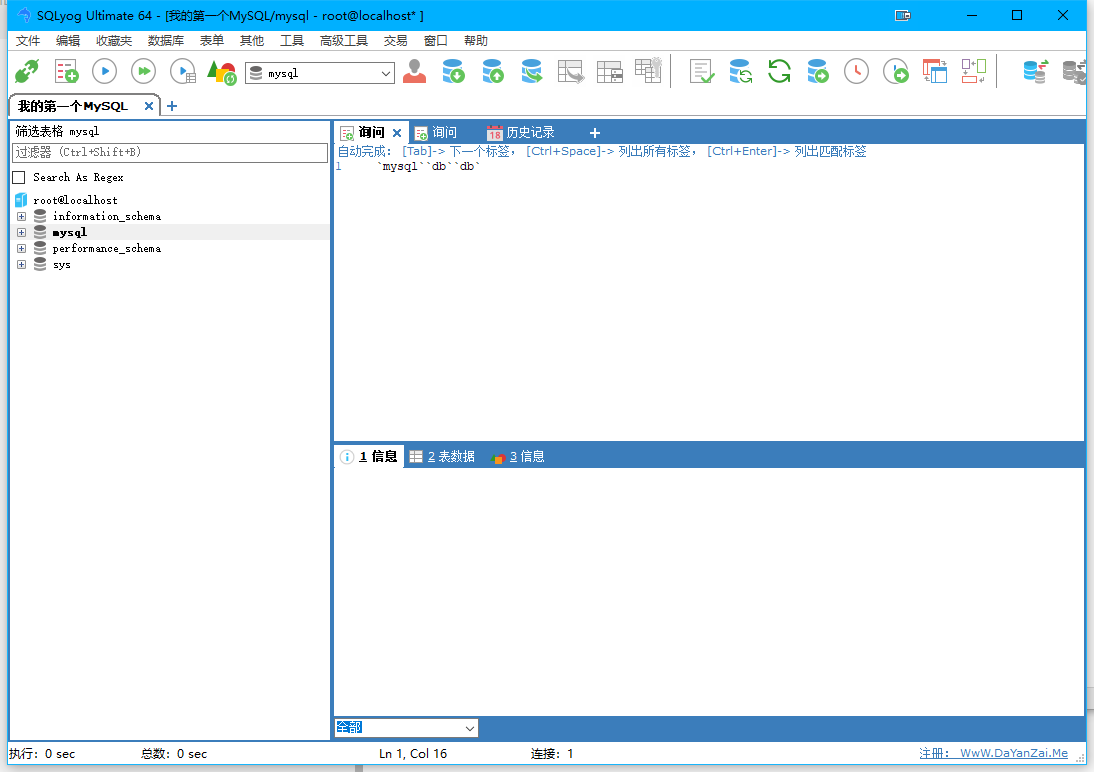The height and width of the screenshot is (772, 1094).
Task: Open the 数据库 menu
Action: [165, 40]
